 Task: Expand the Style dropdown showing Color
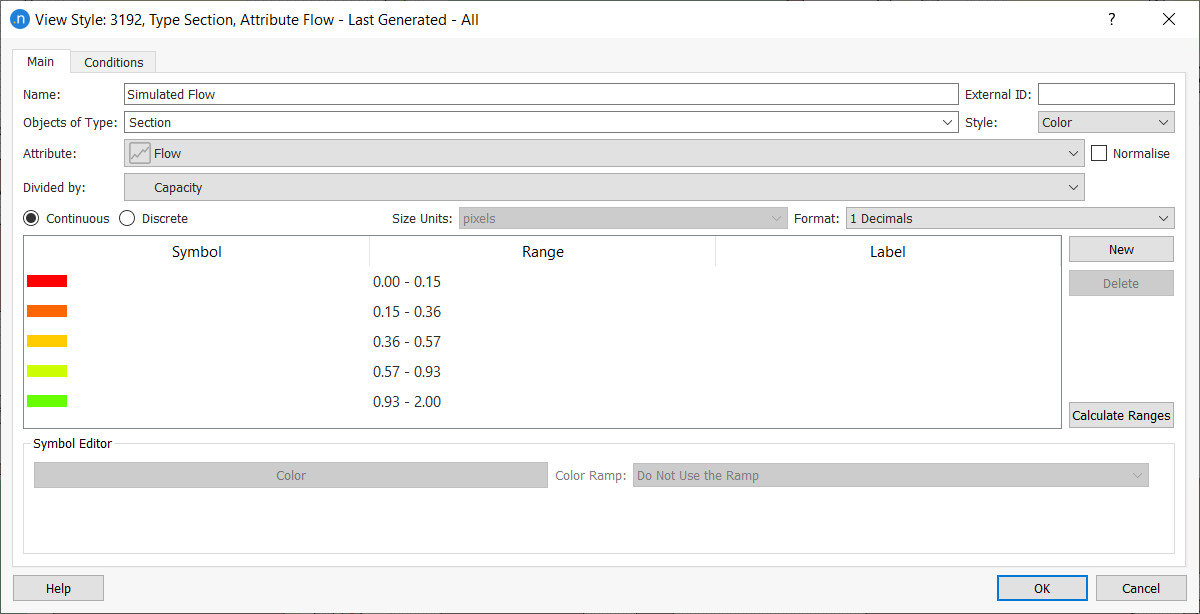pos(1106,122)
